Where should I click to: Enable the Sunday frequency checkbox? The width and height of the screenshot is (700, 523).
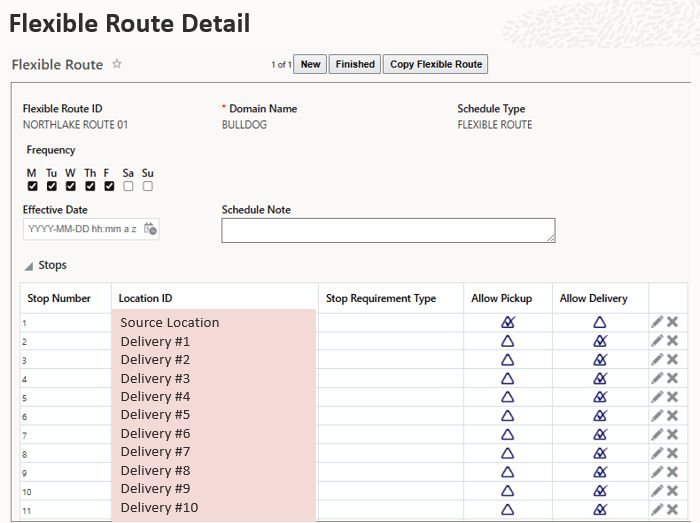(x=148, y=186)
